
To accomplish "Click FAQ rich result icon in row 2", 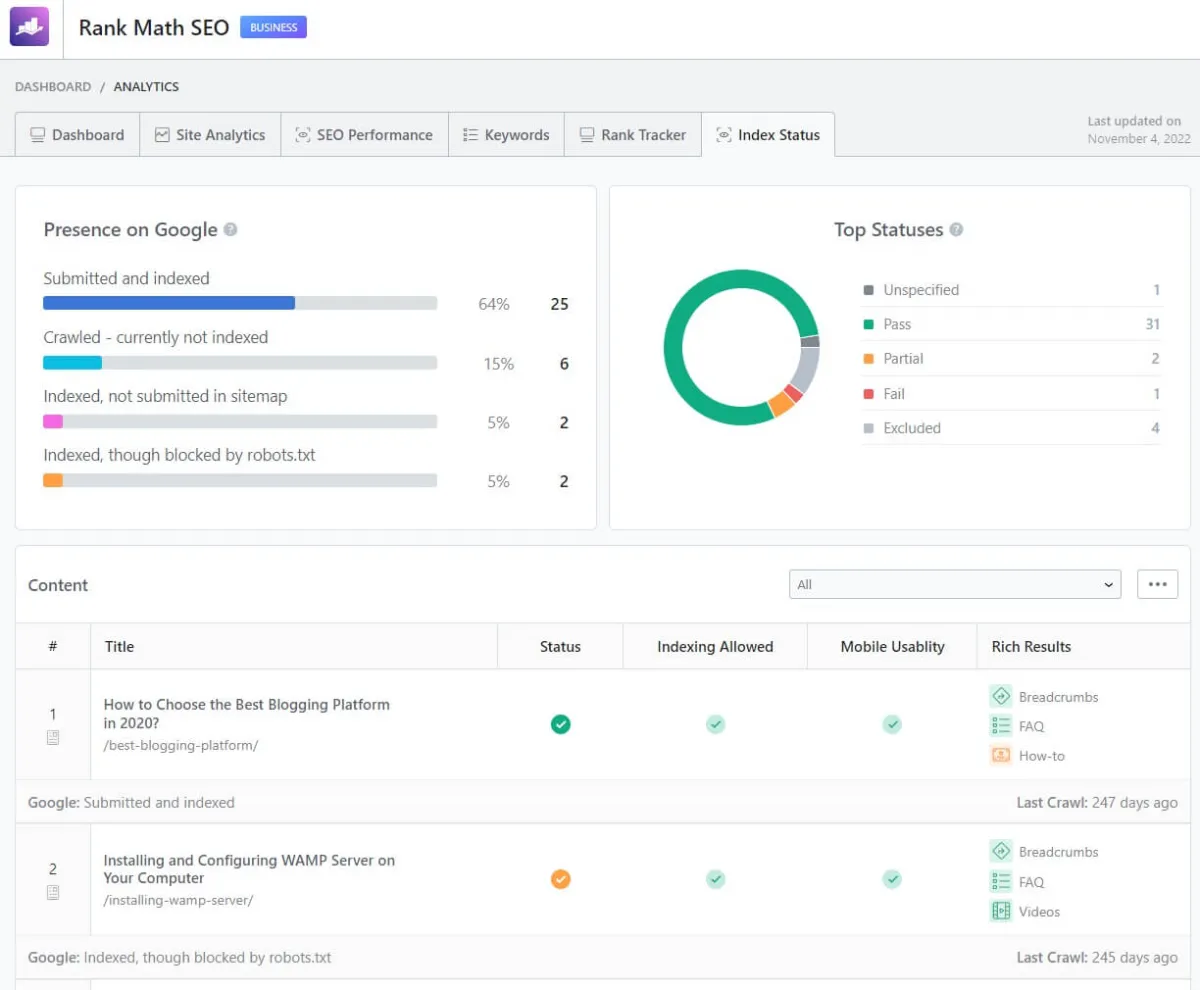I will (1000, 881).
